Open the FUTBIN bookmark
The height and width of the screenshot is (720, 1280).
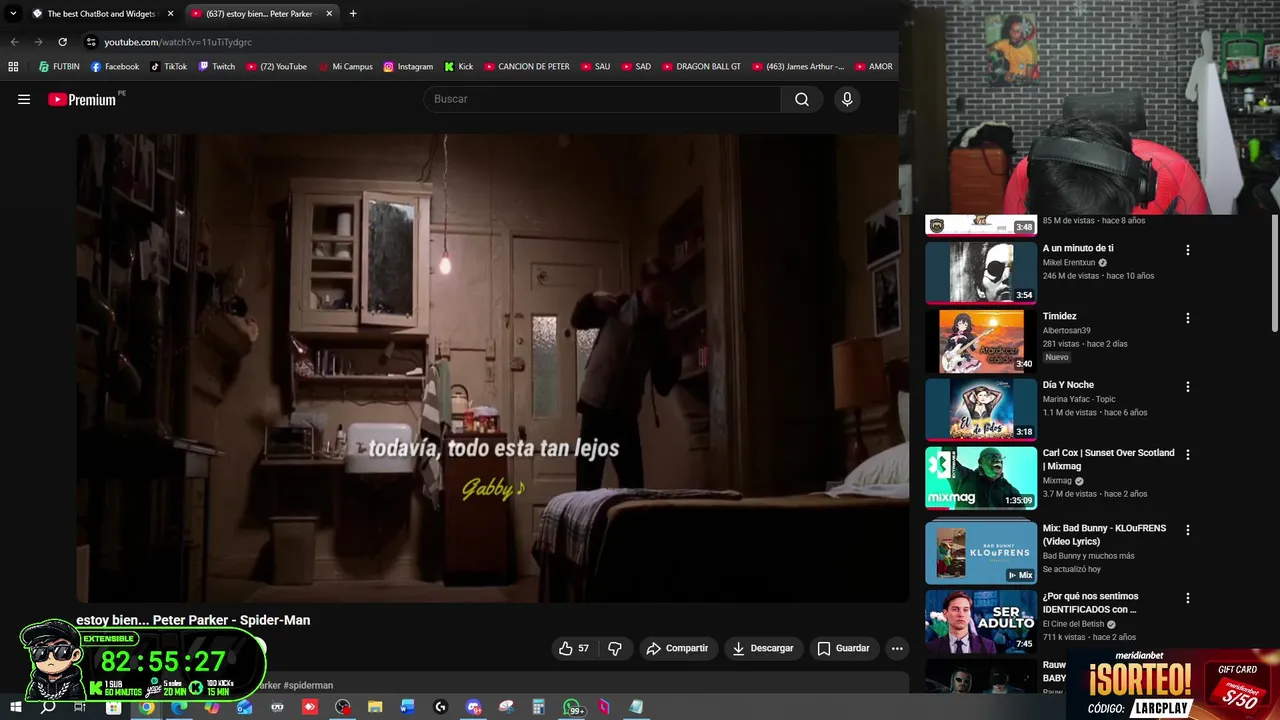point(59,67)
